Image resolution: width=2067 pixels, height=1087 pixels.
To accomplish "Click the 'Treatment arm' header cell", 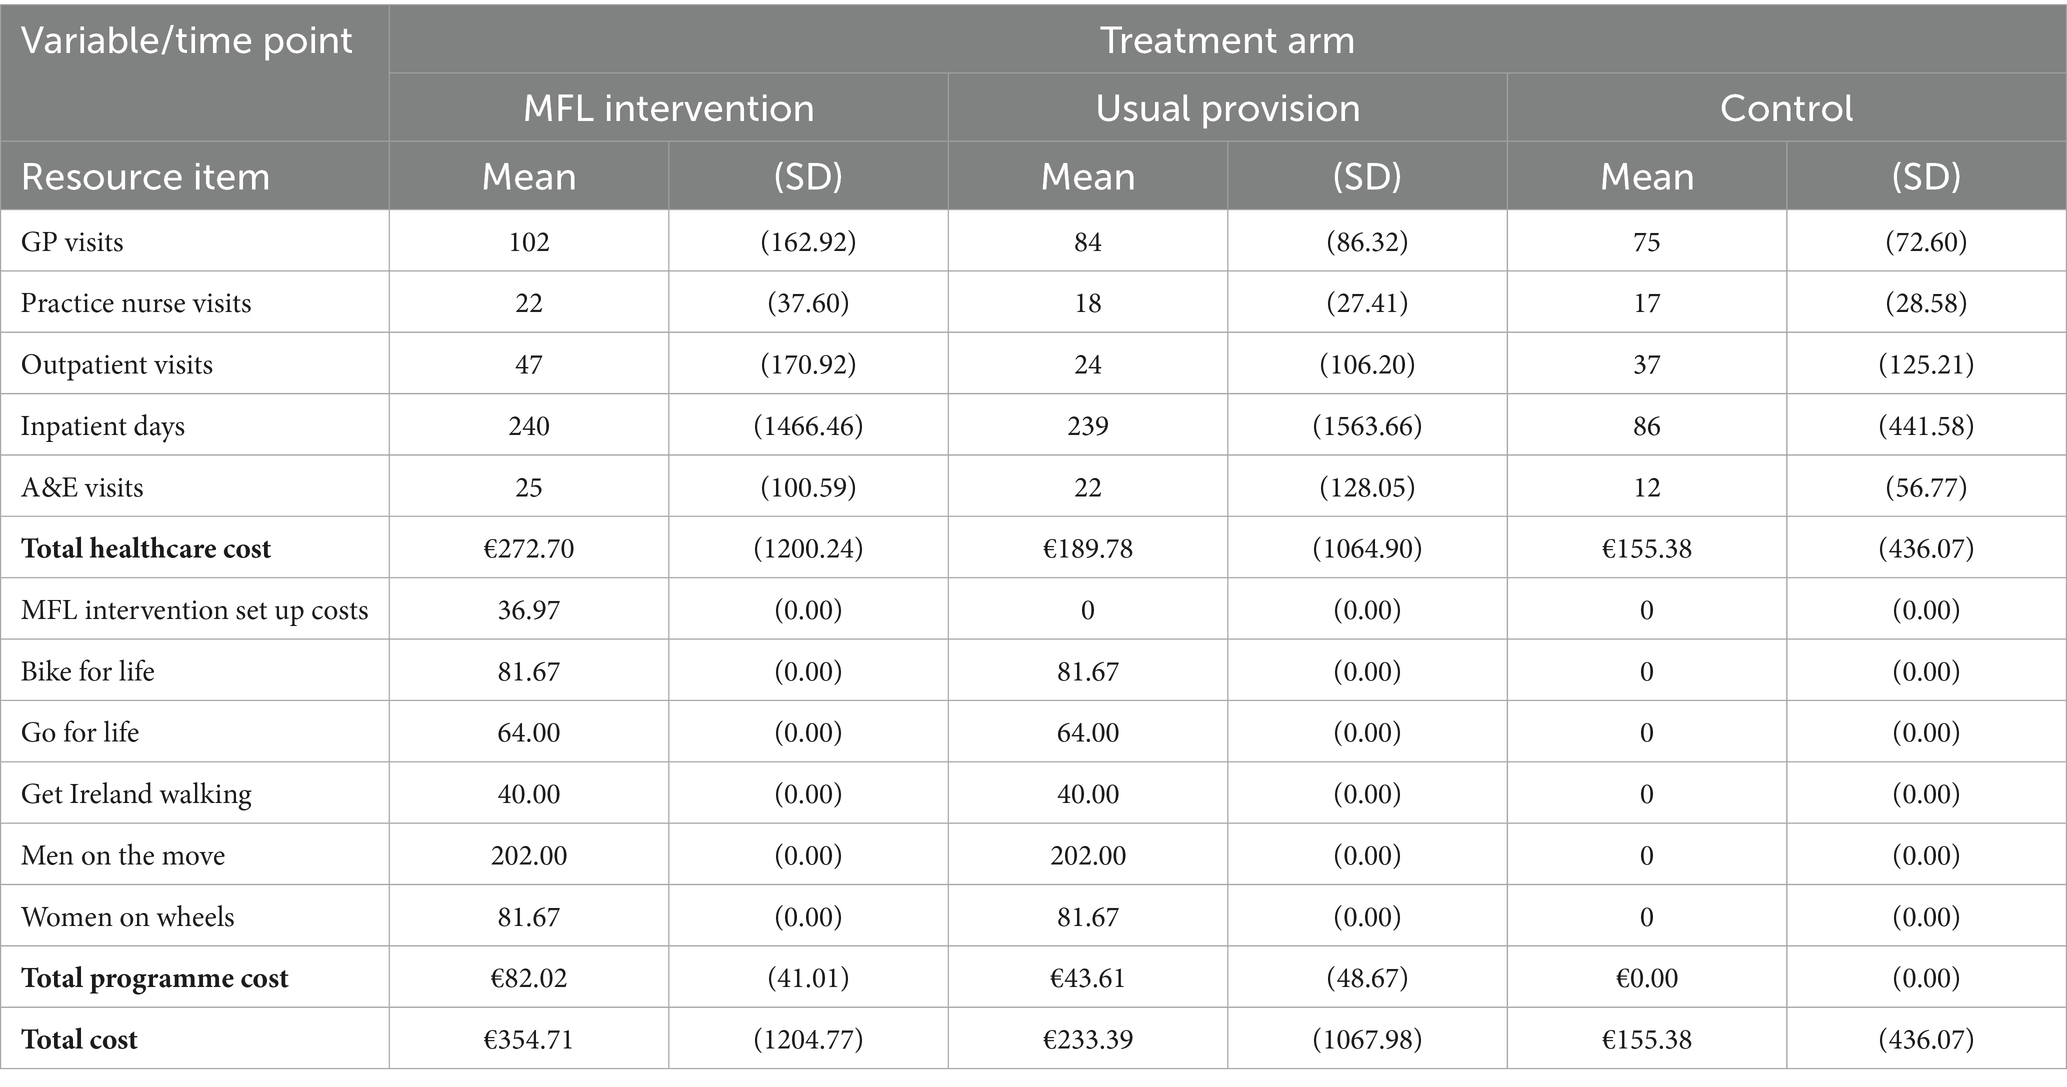I will pos(1227,40).
